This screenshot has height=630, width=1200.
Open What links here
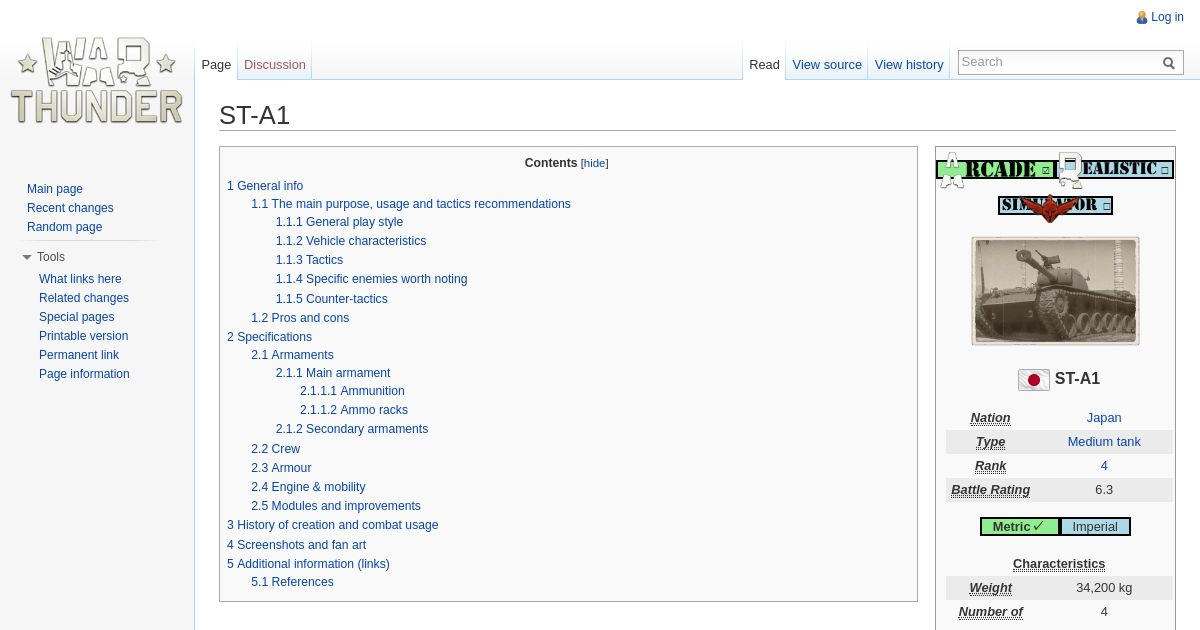coord(80,279)
